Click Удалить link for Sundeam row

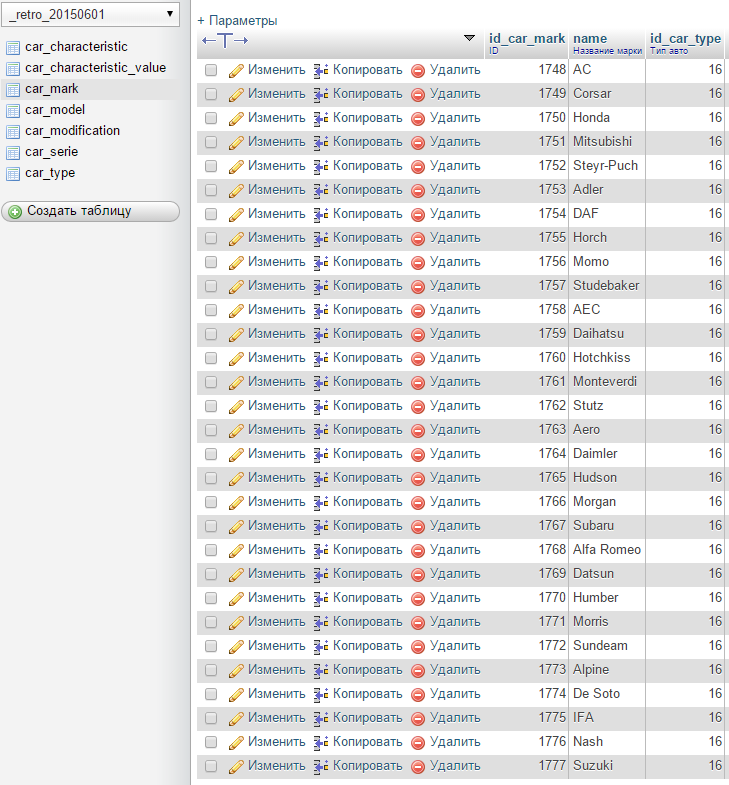click(455, 646)
